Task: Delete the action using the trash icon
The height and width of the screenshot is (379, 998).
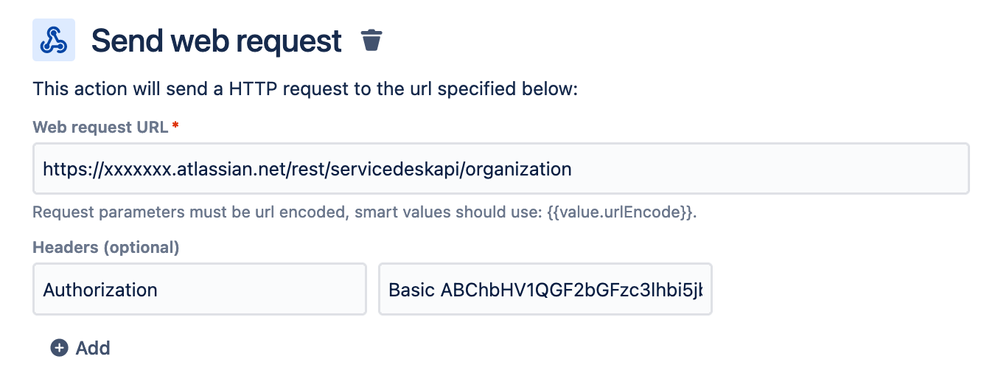Action: pyautogui.click(x=372, y=40)
